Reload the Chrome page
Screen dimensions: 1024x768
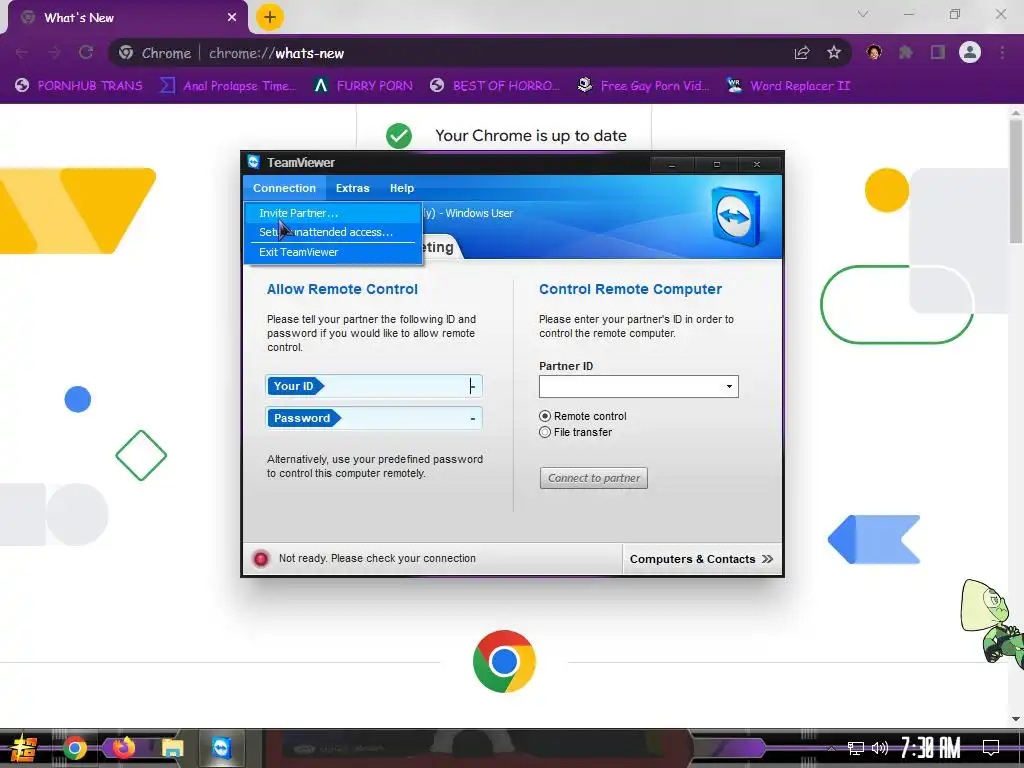(86, 53)
